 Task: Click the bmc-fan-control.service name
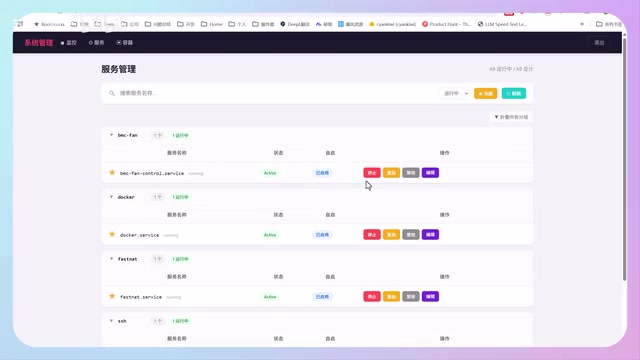click(x=152, y=173)
